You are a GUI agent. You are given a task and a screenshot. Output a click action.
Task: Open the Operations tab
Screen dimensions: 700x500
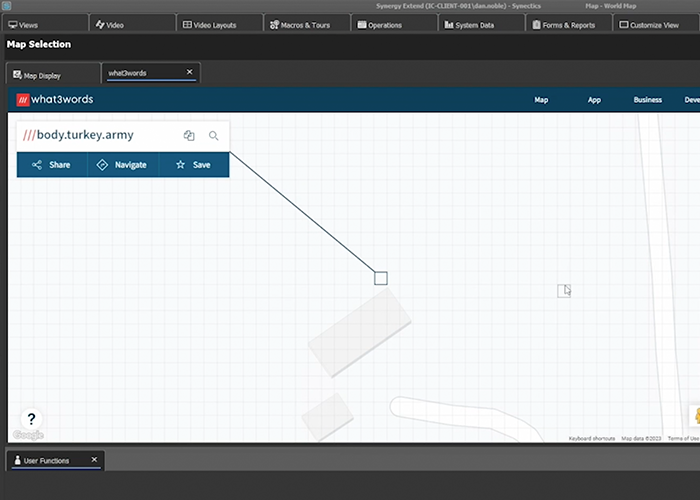[x=395, y=25]
